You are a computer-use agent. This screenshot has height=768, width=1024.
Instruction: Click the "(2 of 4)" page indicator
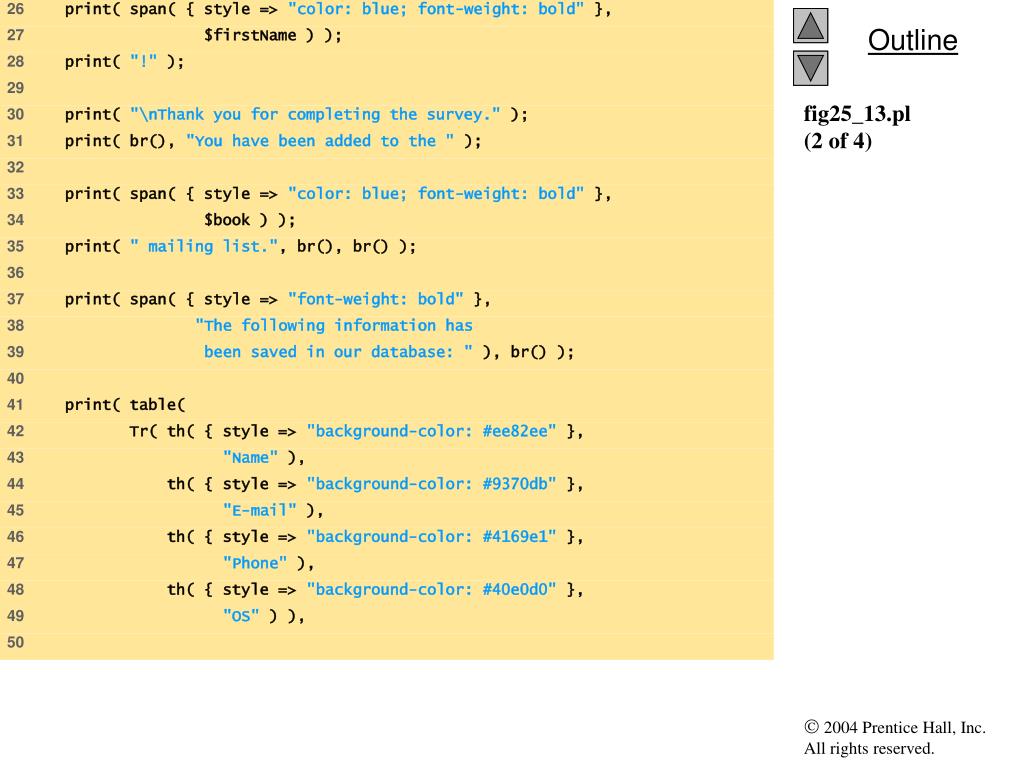(x=838, y=141)
